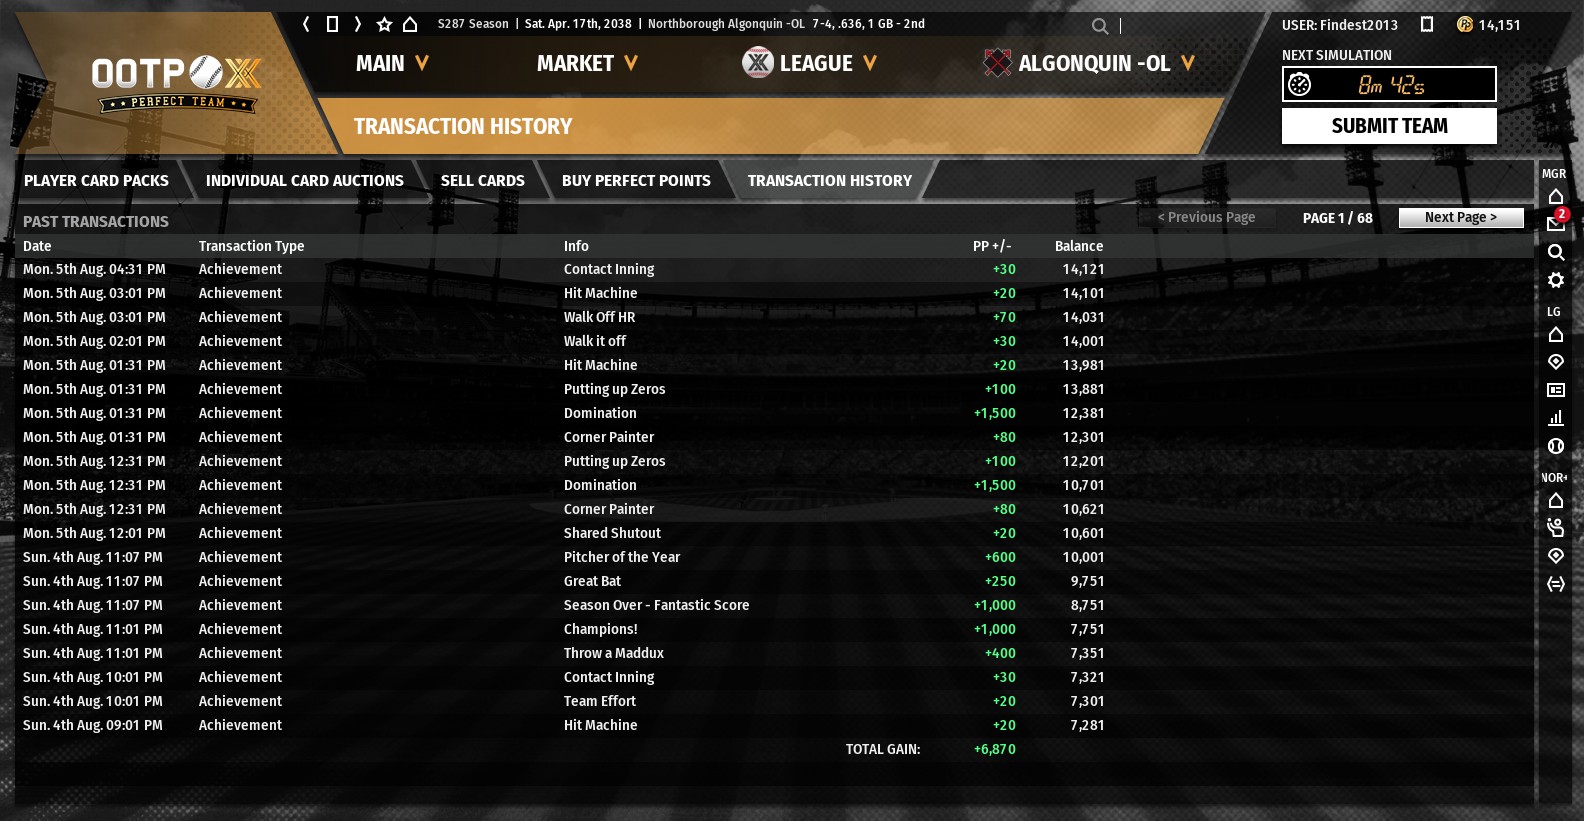This screenshot has width=1584, height=821.
Task: Click the USER: Findest2013 label
Action: coord(1340,25)
